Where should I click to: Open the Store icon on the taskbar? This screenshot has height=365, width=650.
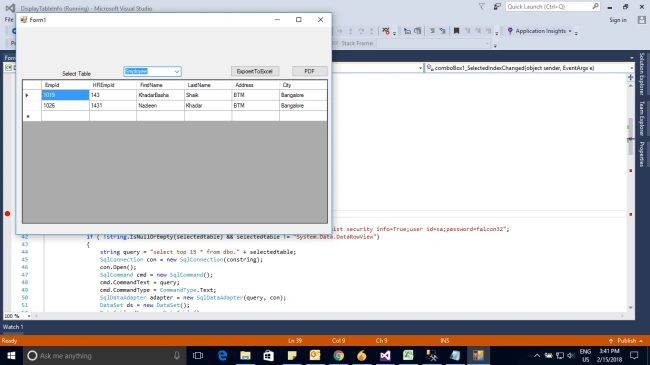coord(269,355)
